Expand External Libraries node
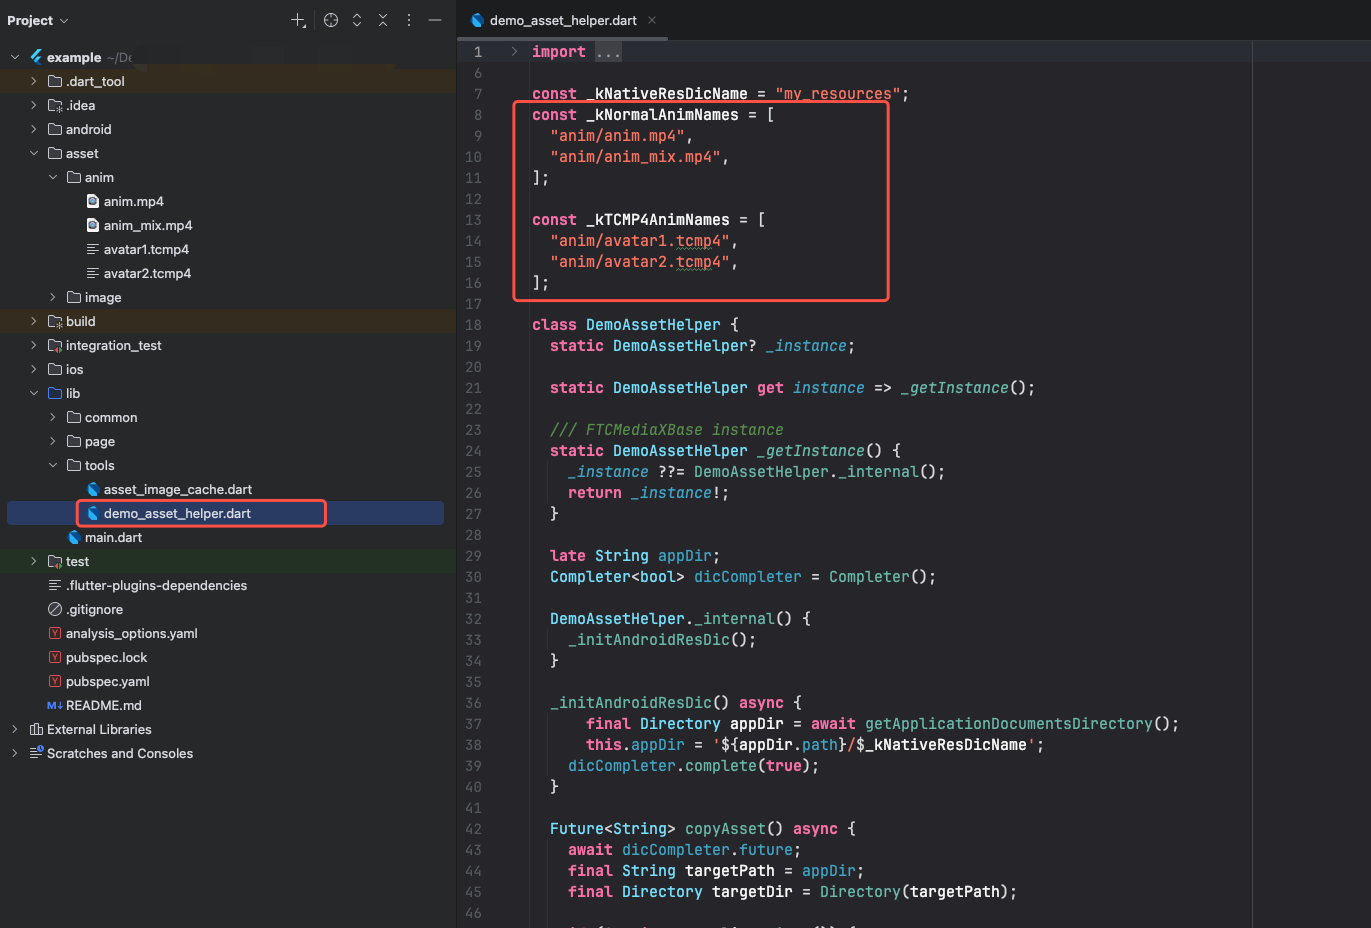The width and height of the screenshot is (1371, 928). tap(15, 729)
